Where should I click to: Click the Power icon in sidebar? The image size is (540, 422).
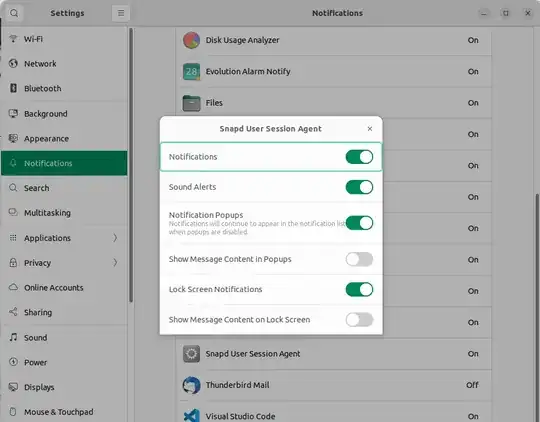pyautogui.click(x=13, y=362)
